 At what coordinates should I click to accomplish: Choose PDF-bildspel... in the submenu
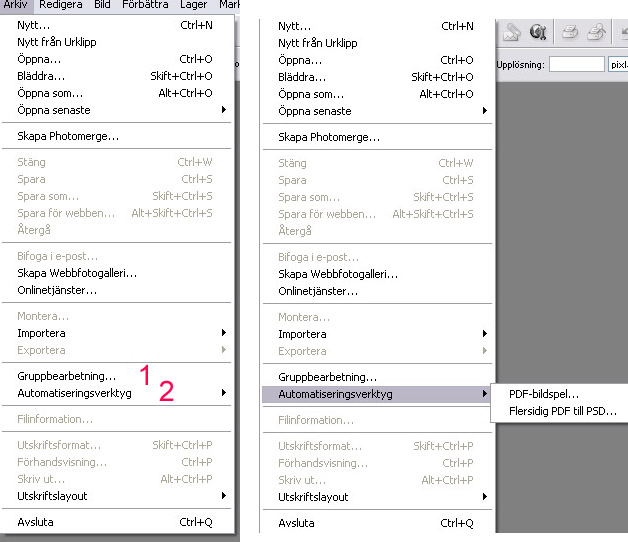(560, 394)
